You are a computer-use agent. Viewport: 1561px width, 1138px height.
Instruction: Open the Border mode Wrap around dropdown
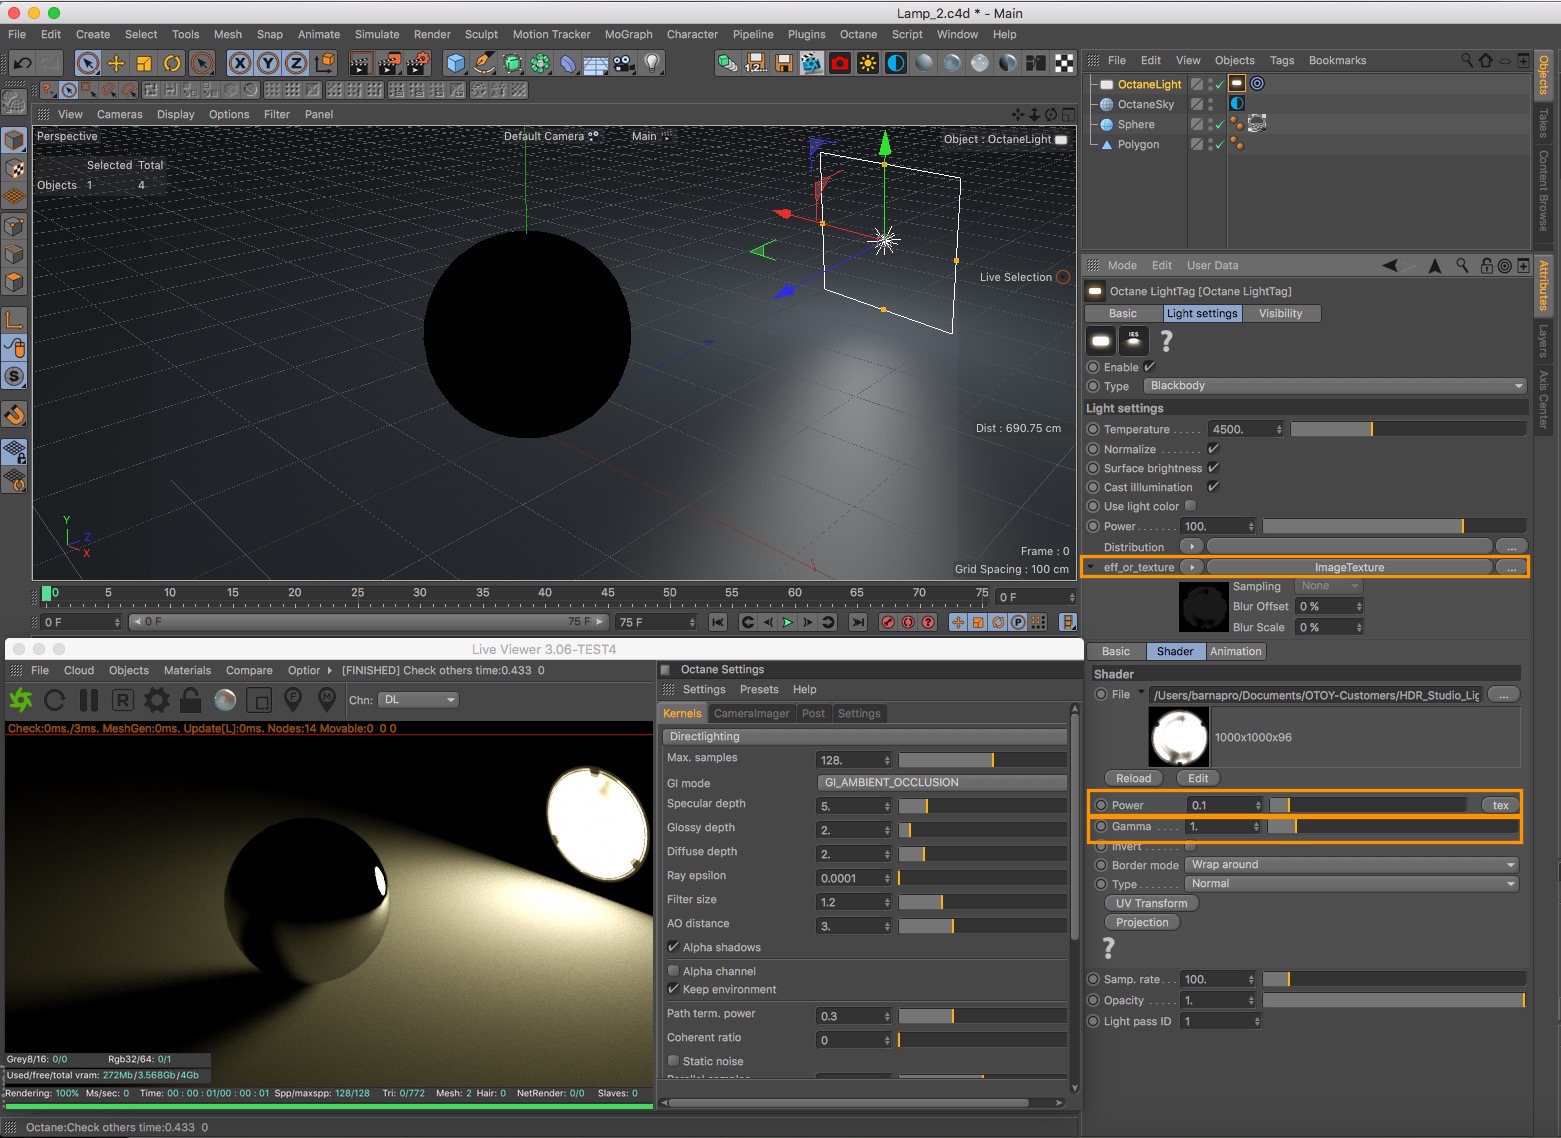coord(1352,865)
